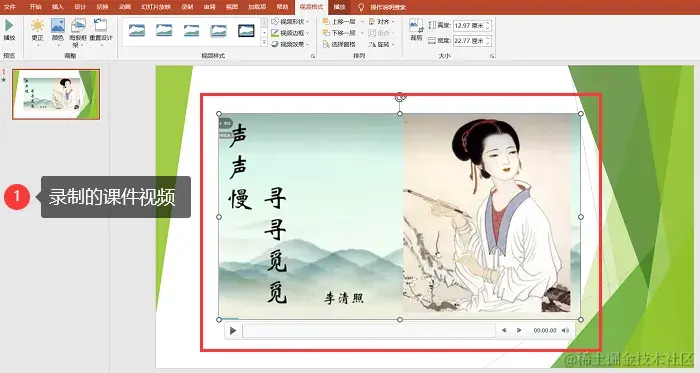
Task: Expand the video styles gallery More arrow
Action: [264, 42]
